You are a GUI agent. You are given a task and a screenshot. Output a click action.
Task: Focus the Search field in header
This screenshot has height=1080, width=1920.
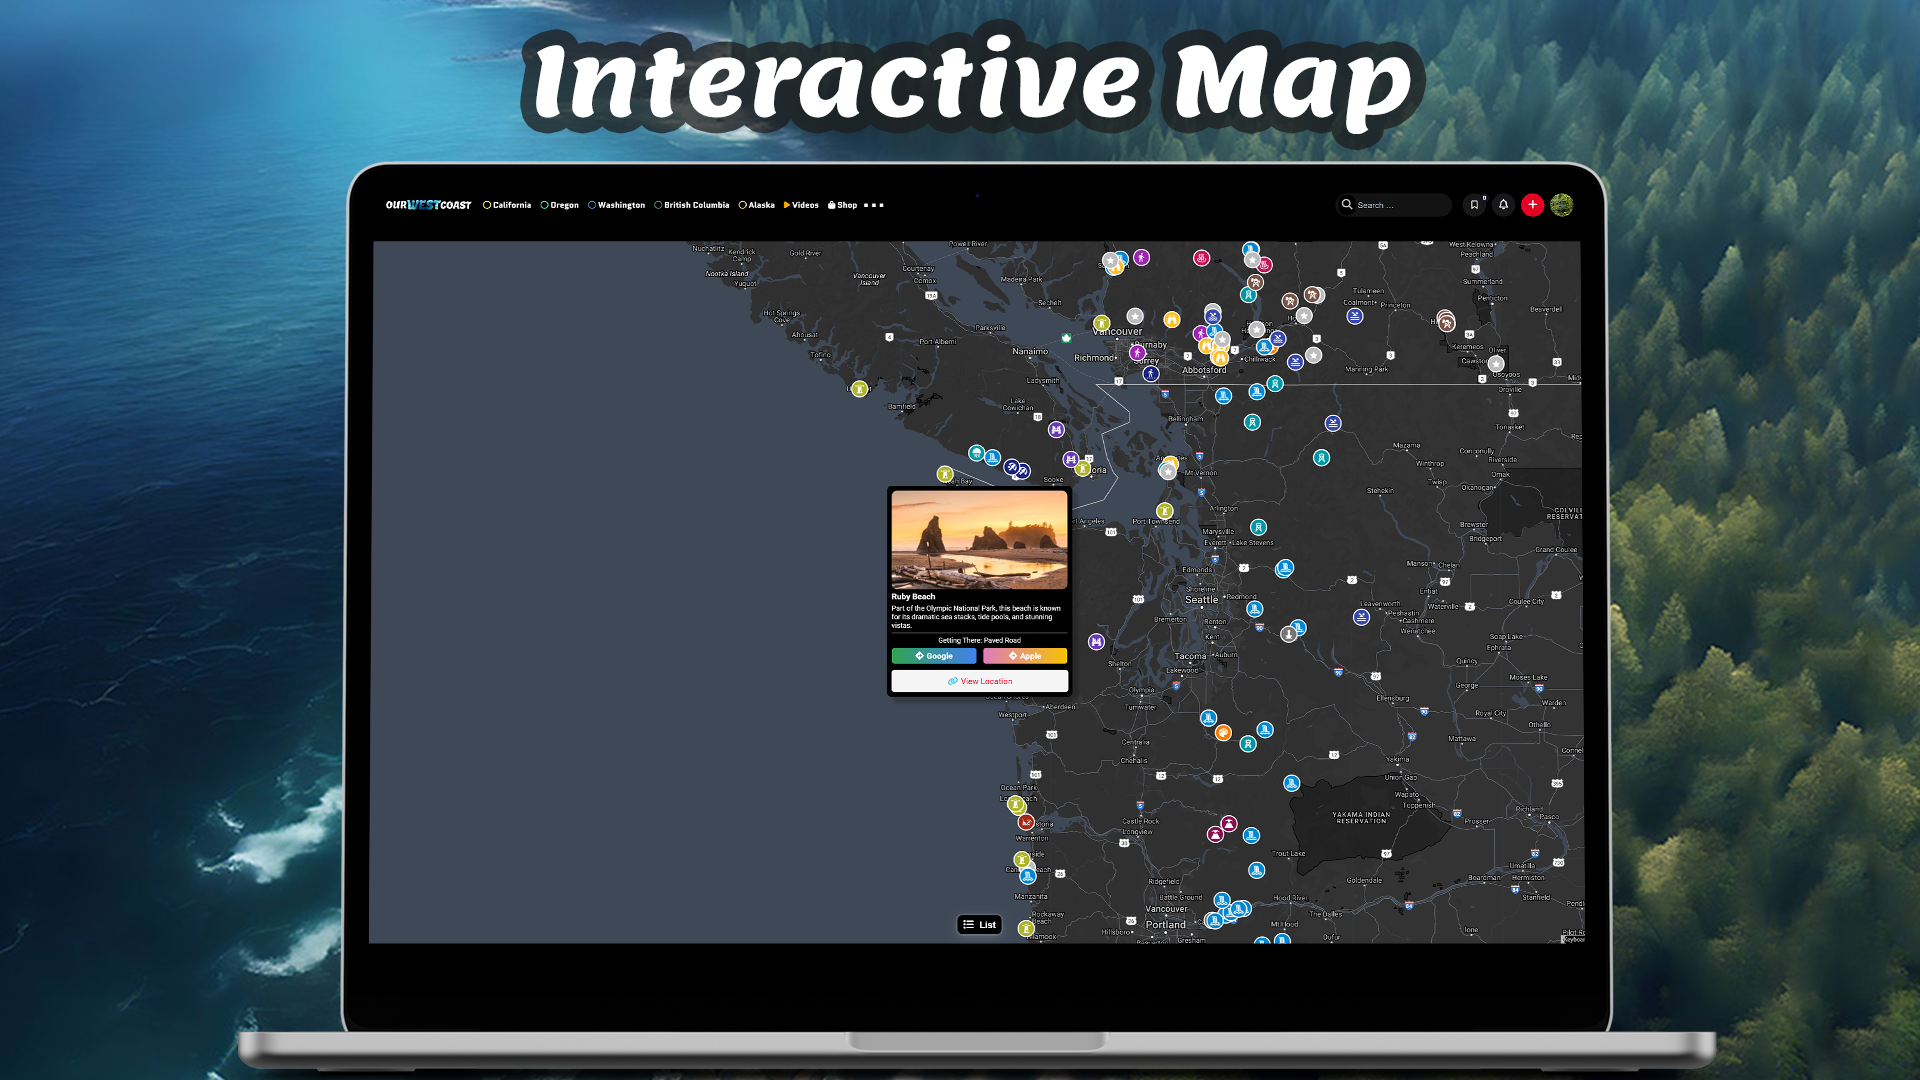[1394, 205]
